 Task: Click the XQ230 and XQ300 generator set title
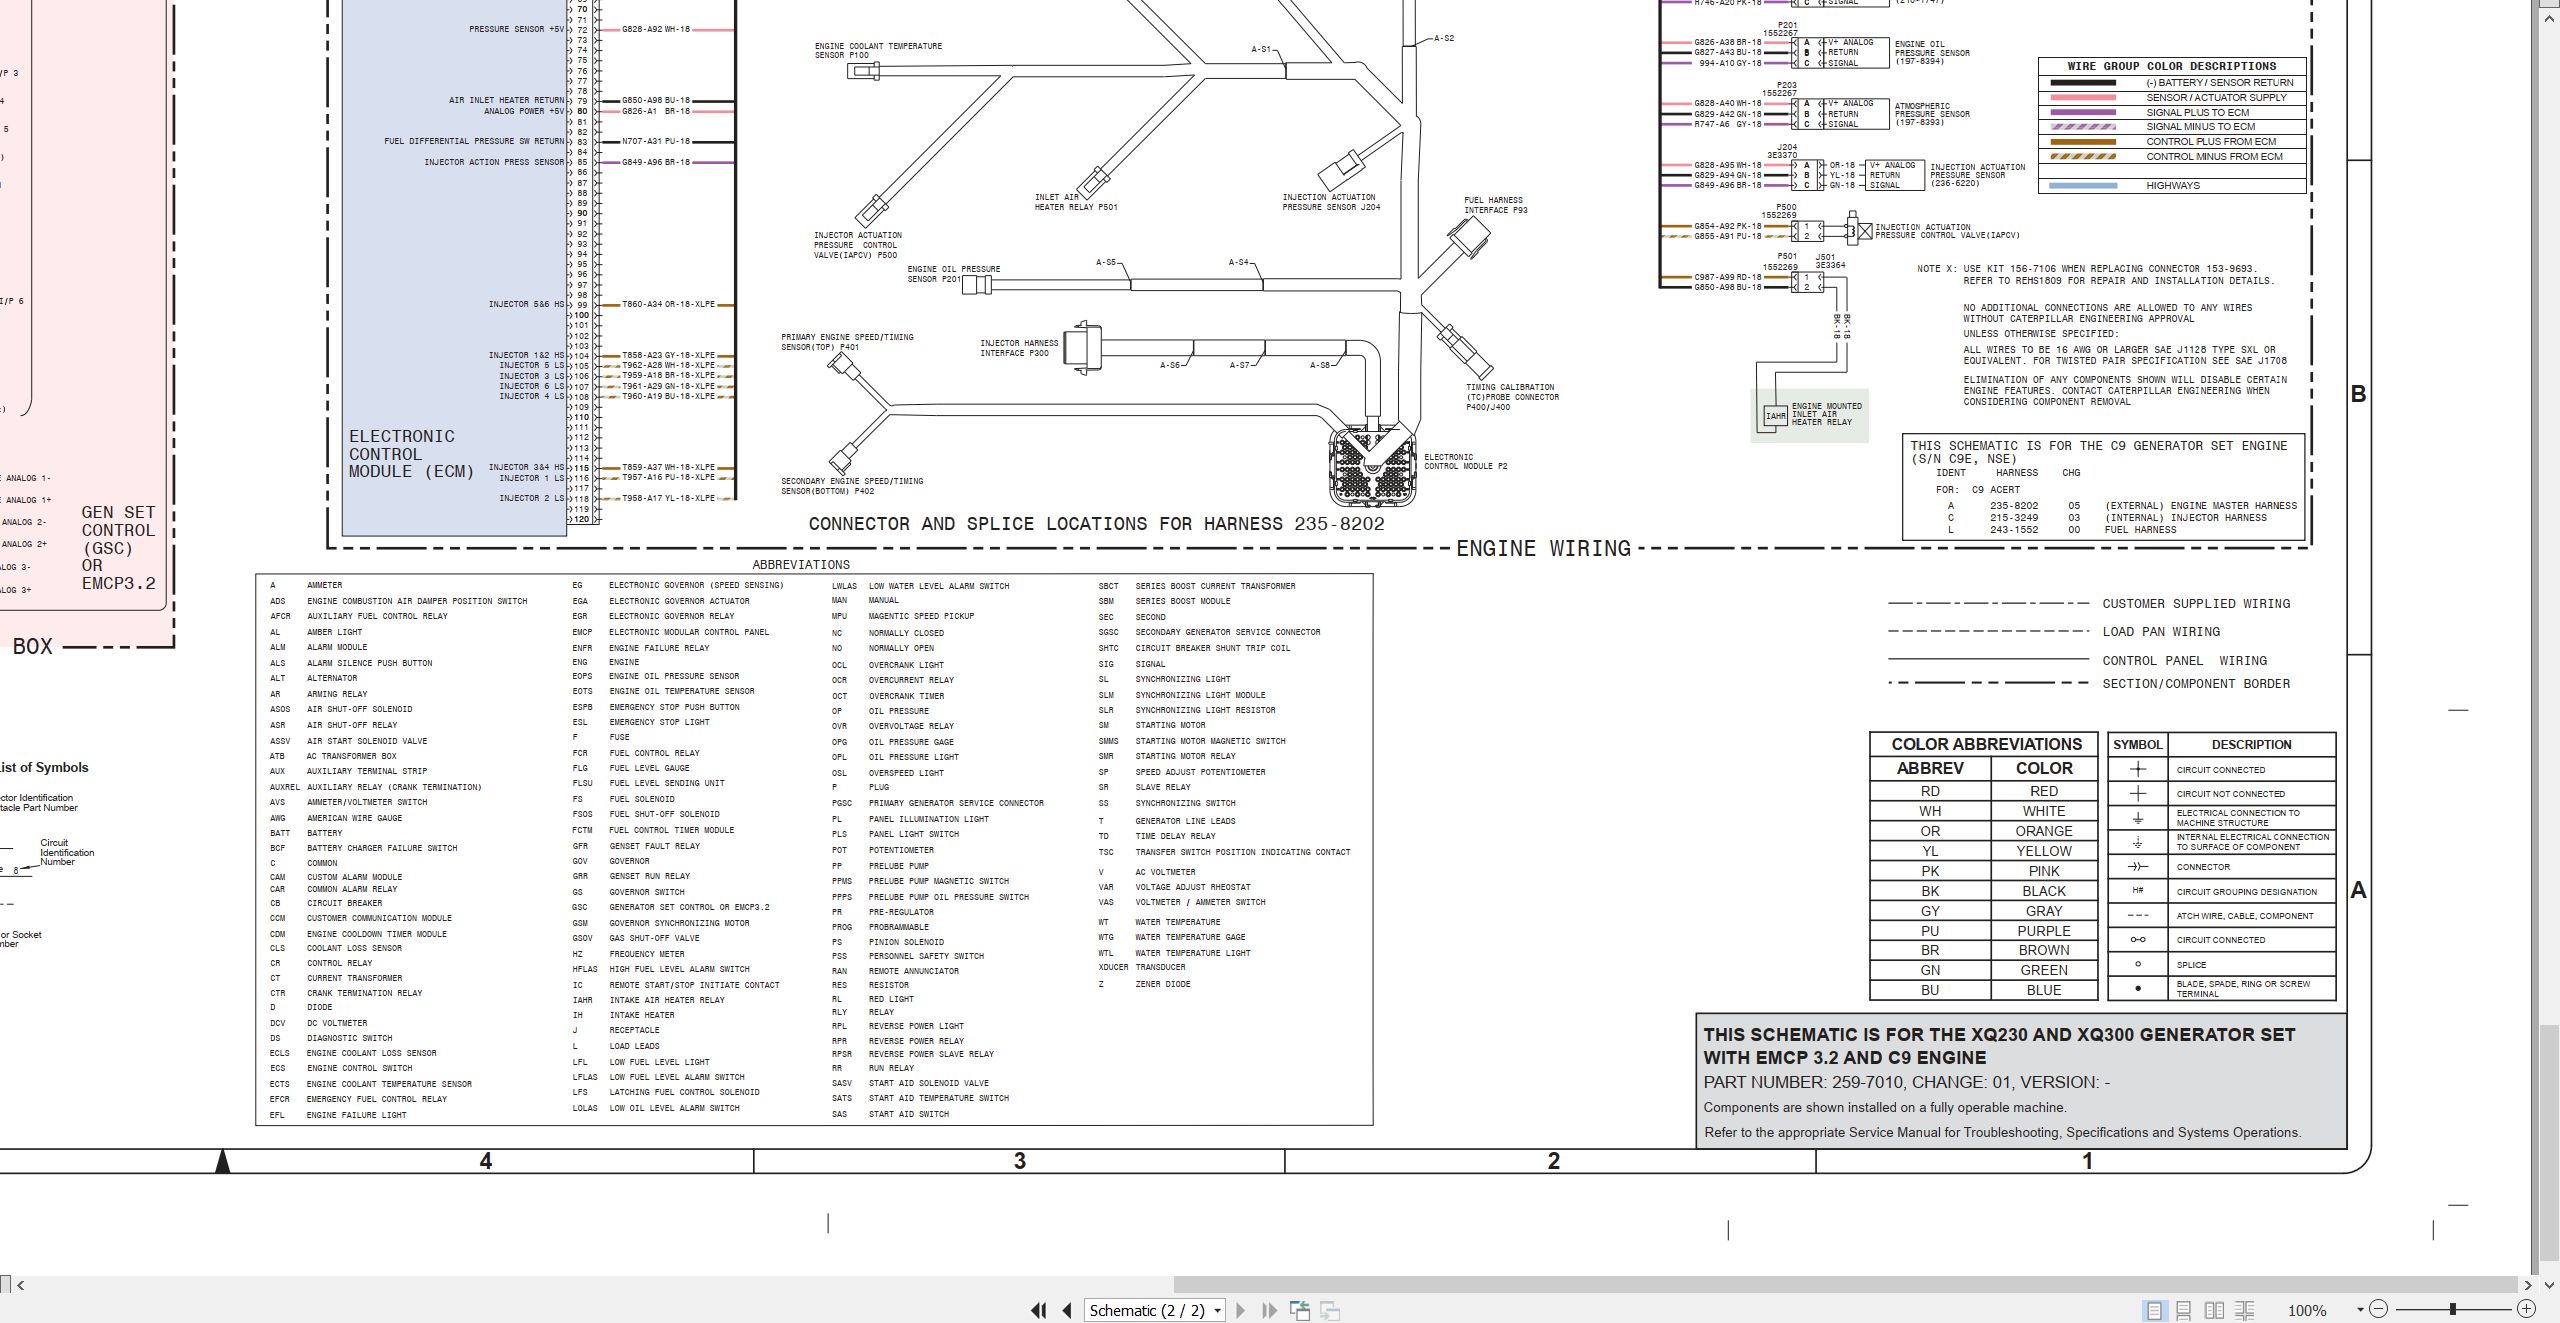[x=1999, y=1046]
